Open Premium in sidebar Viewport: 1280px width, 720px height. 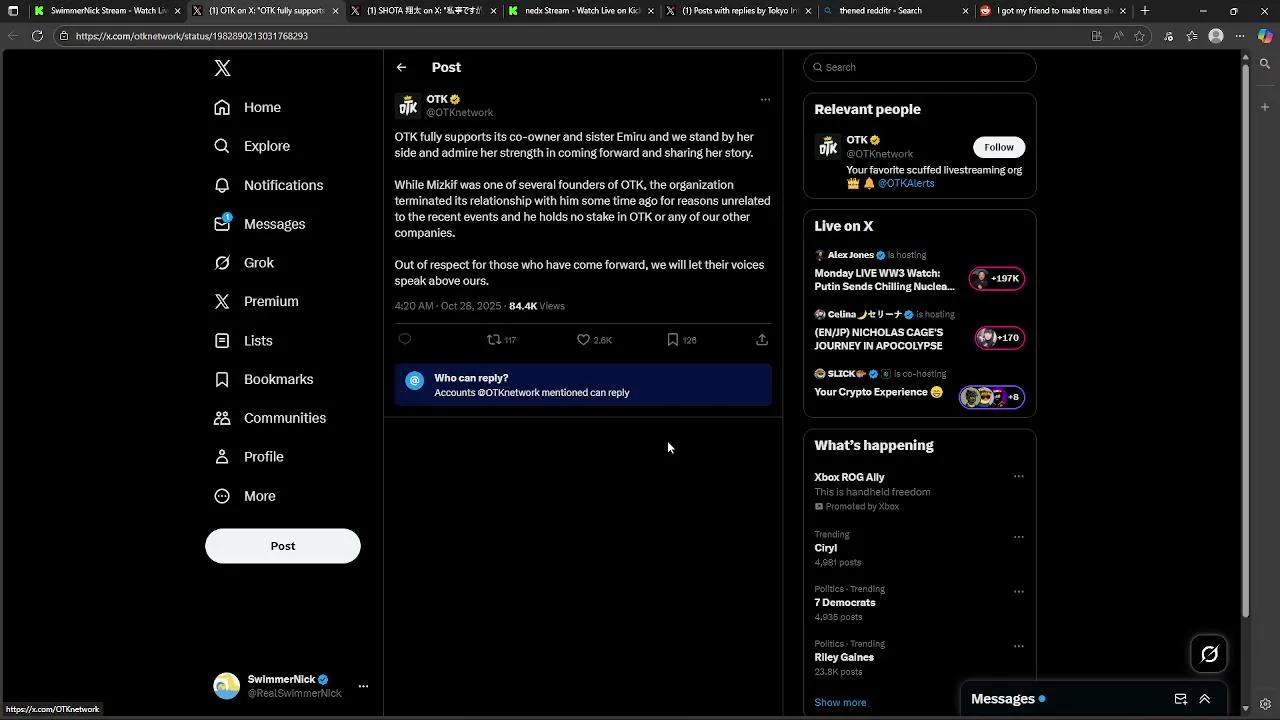[x=257, y=301]
